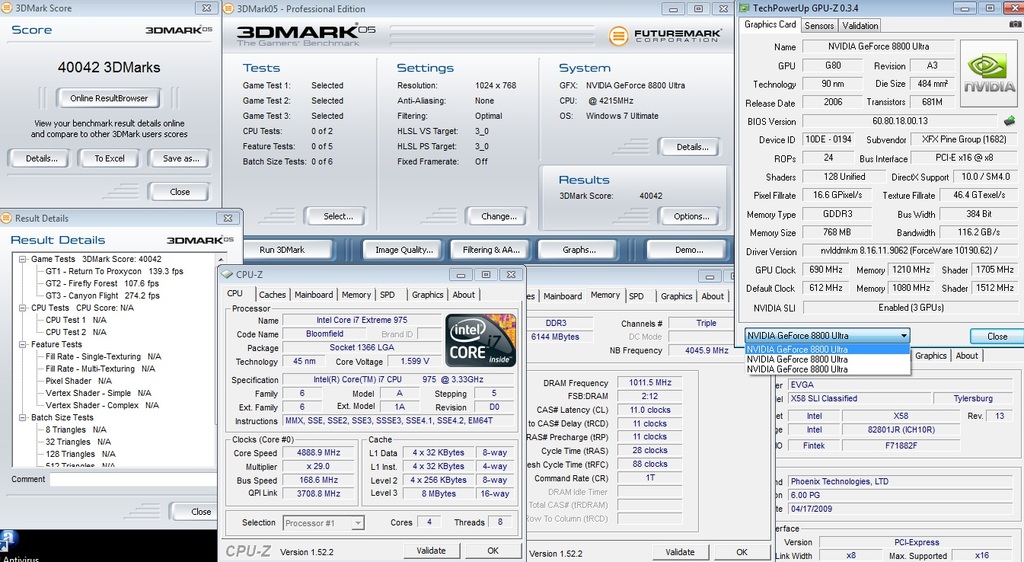
Task: Click the Details button in Score window
Action: [41, 158]
